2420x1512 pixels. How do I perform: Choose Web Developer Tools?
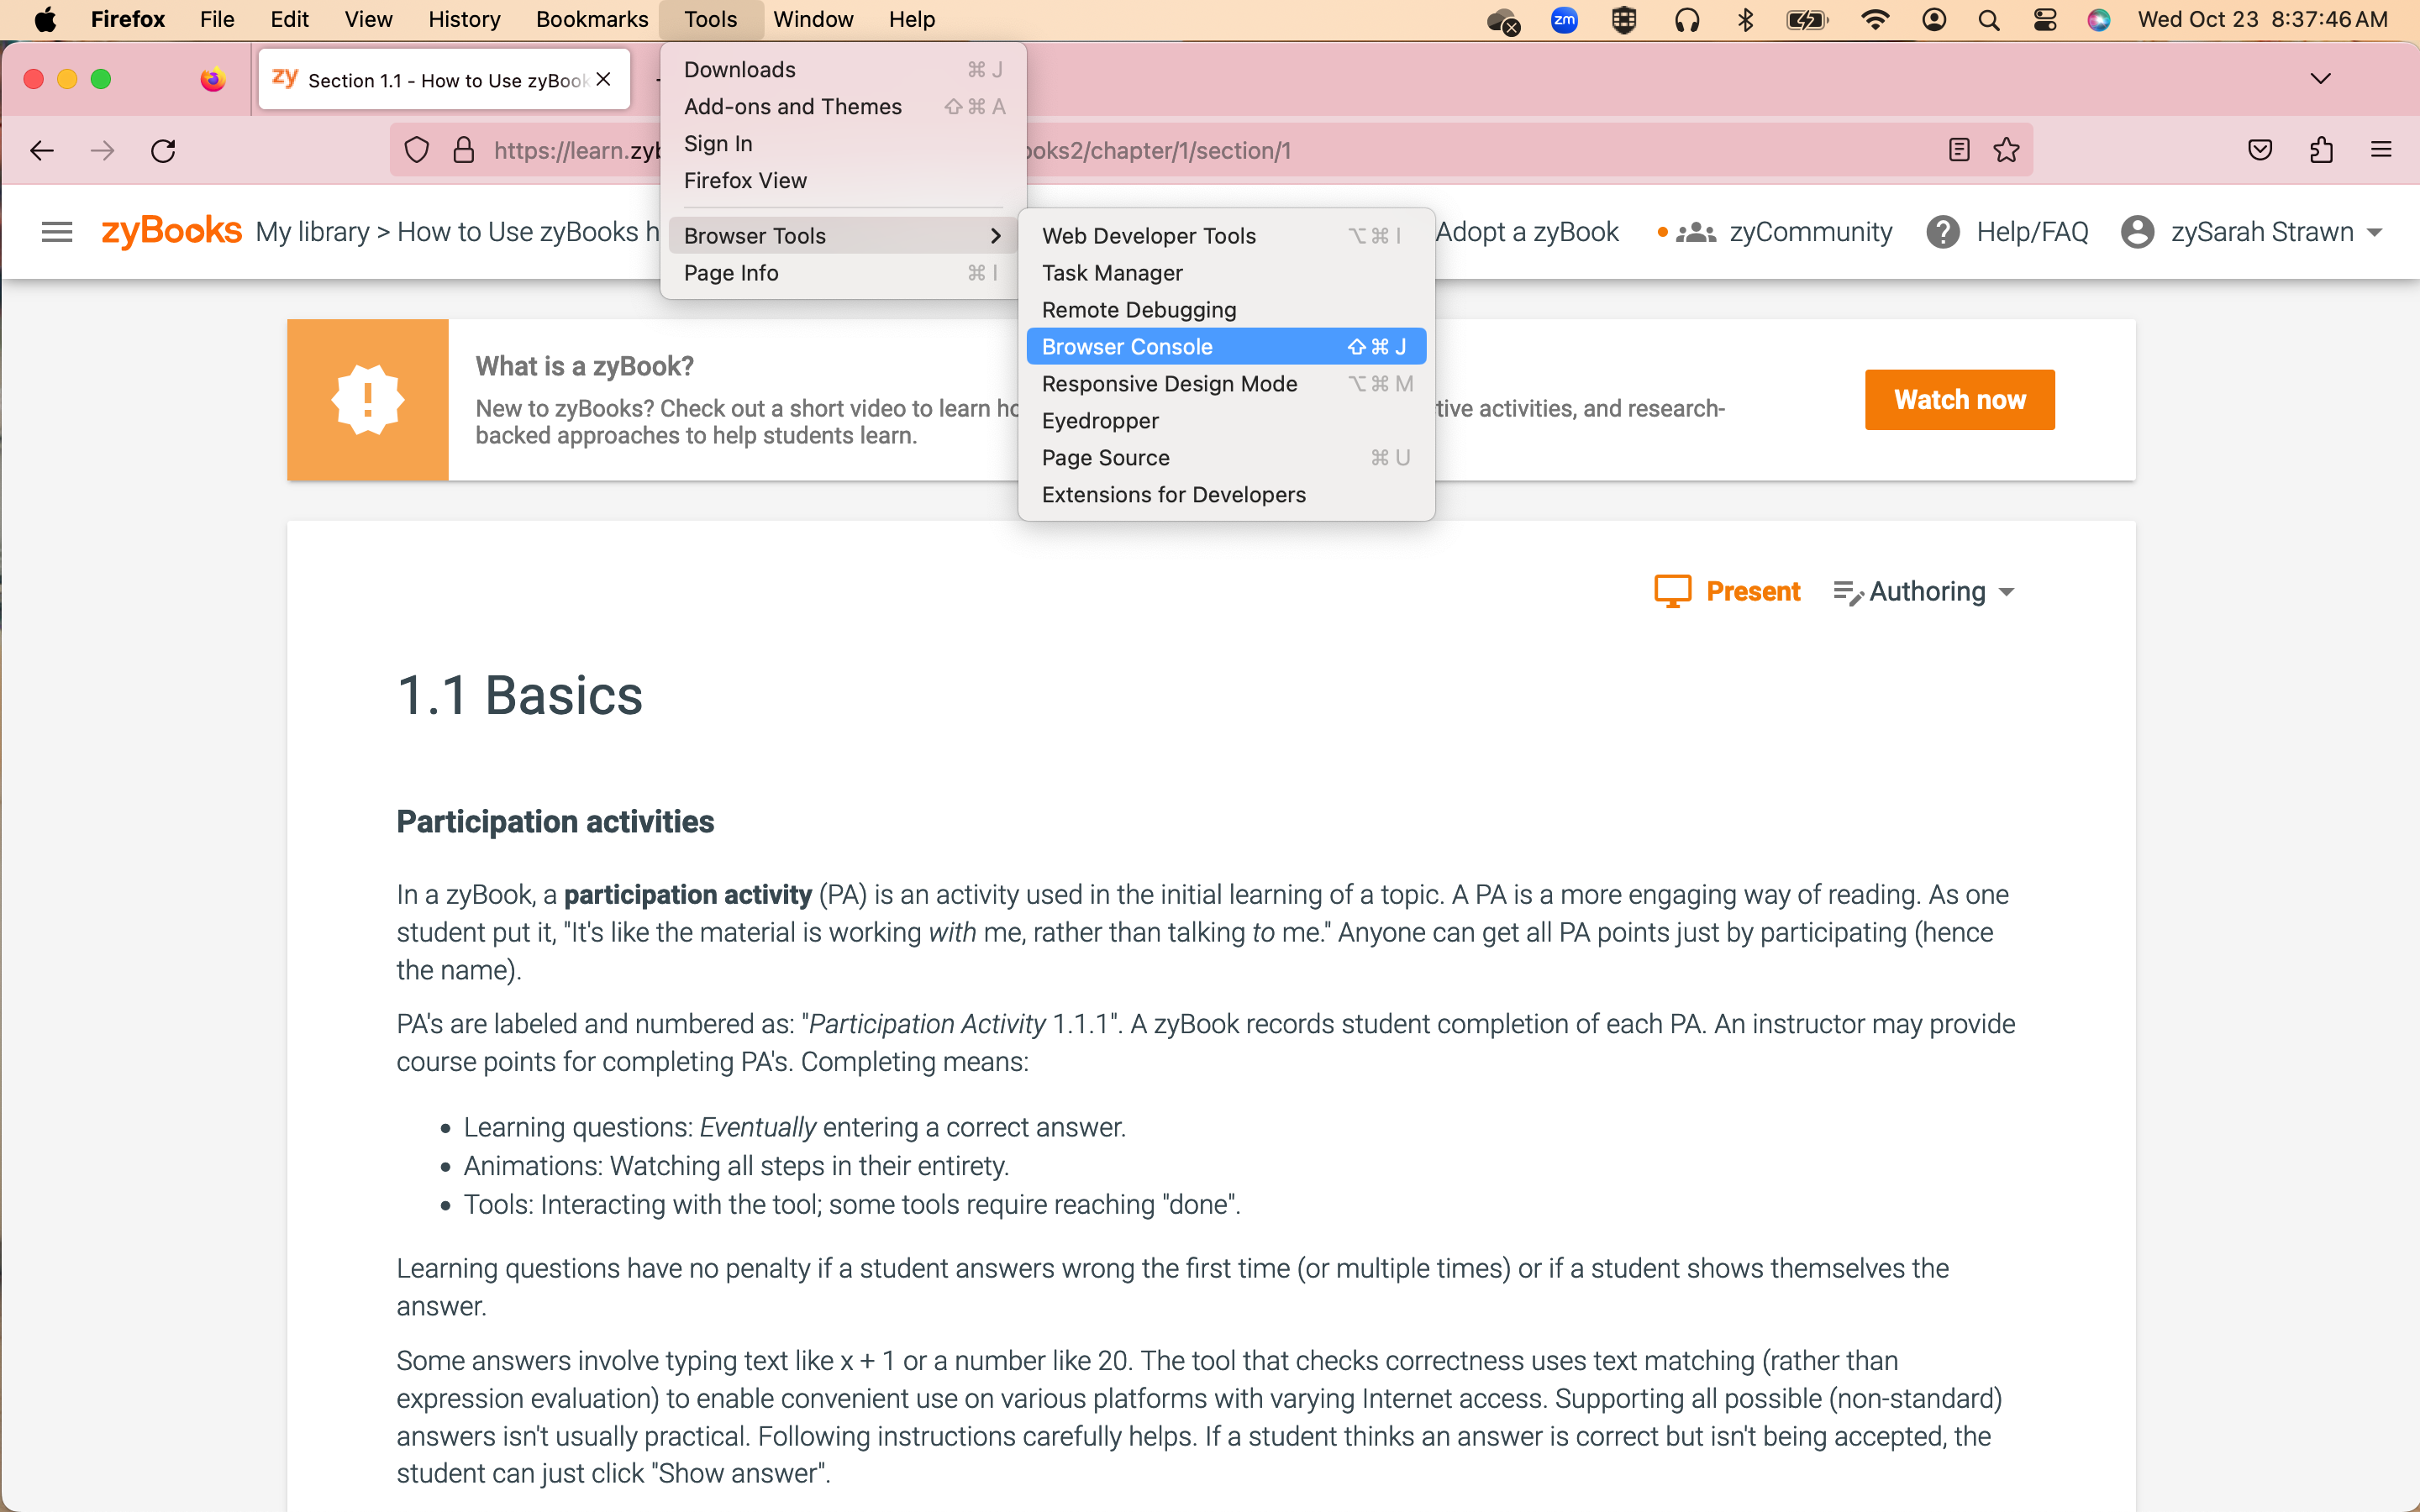1226,236
